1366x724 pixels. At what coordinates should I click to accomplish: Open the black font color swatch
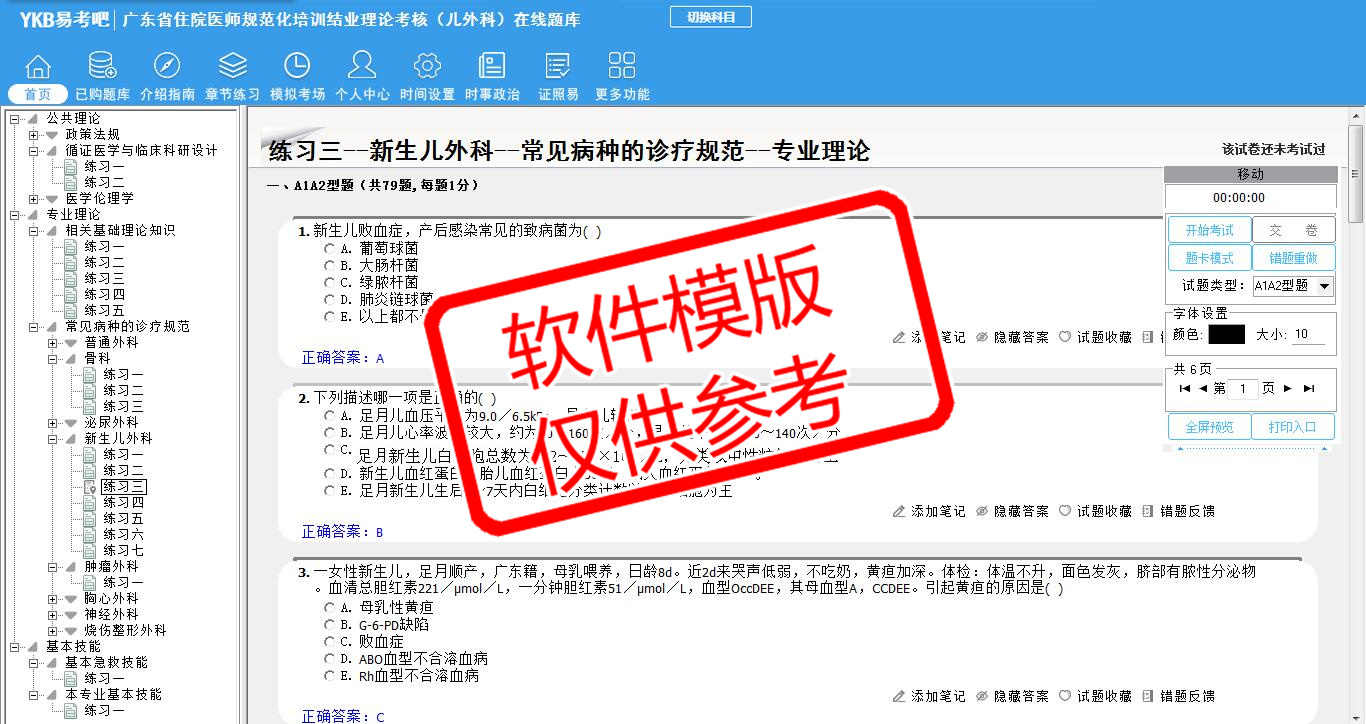coord(1226,334)
